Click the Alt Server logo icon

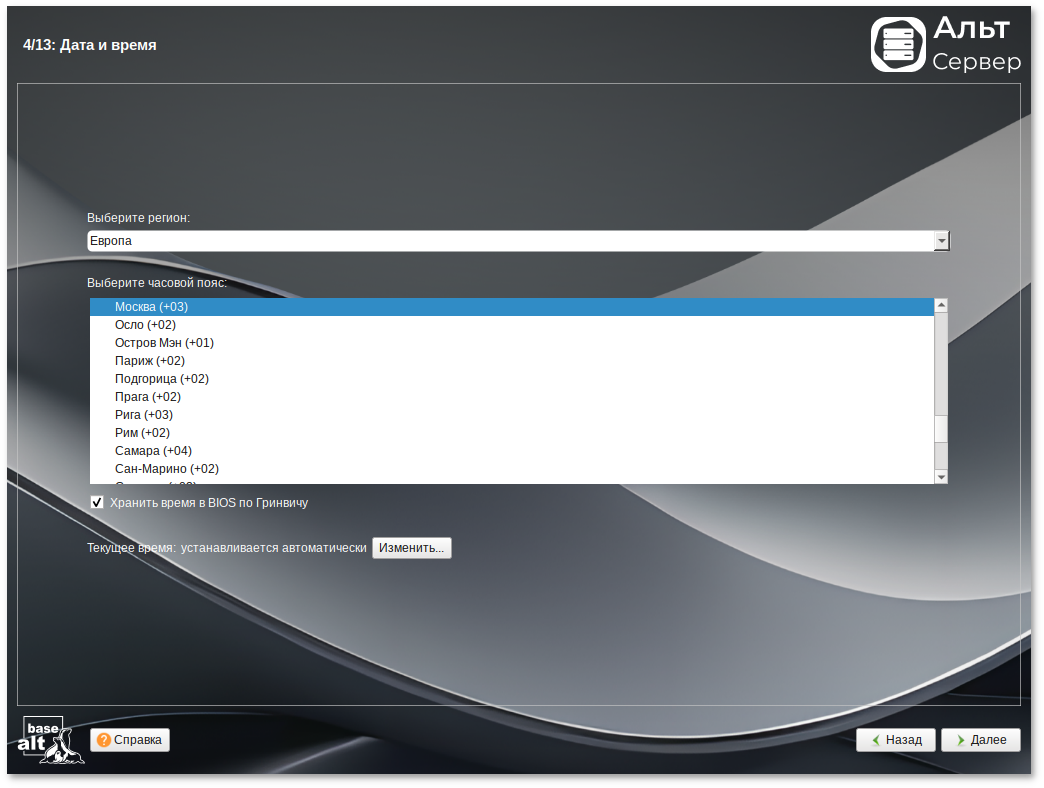coord(898,45)
